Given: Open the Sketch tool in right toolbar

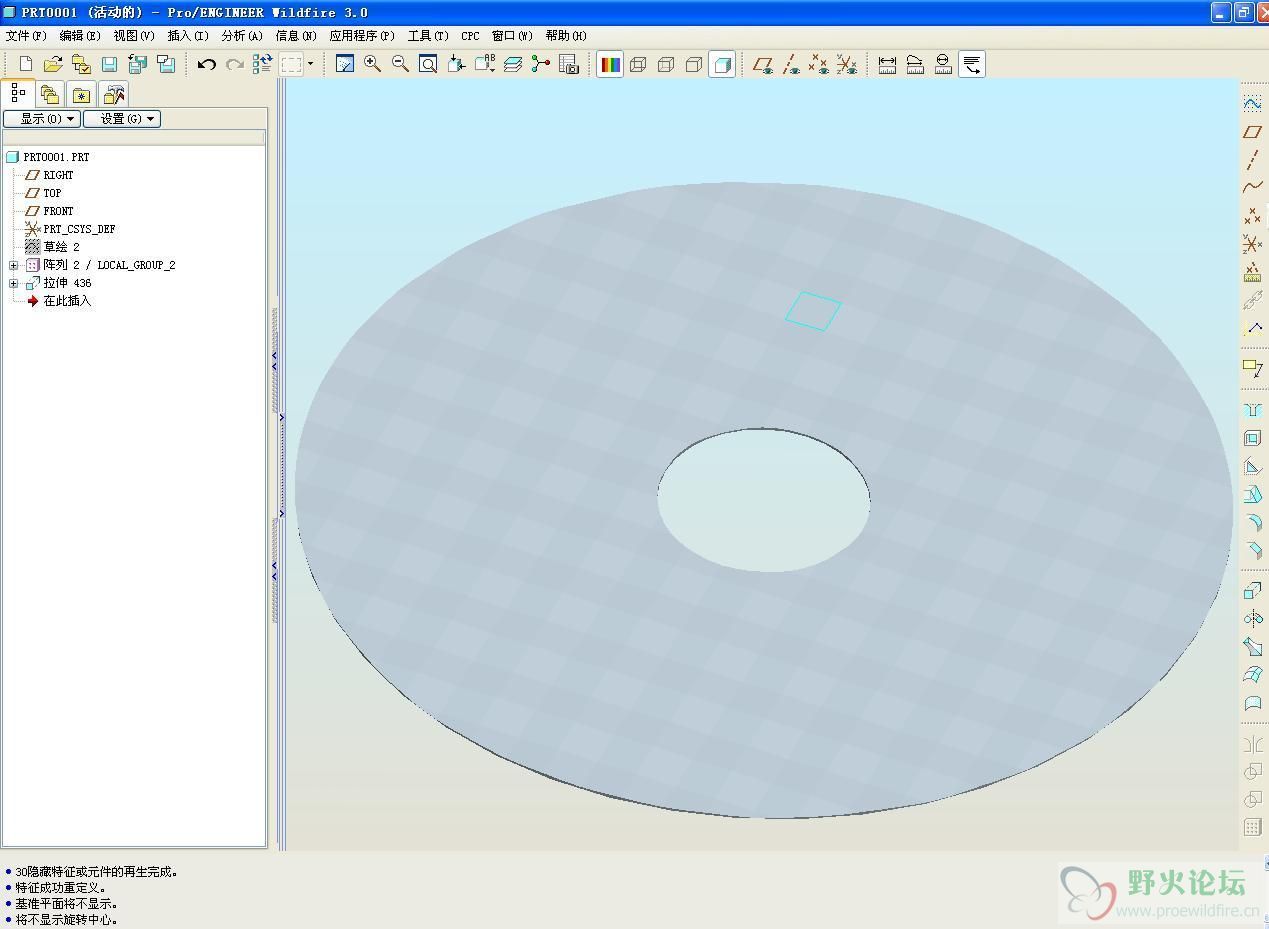Looking at the screenshot, I should coord(1252,103).
